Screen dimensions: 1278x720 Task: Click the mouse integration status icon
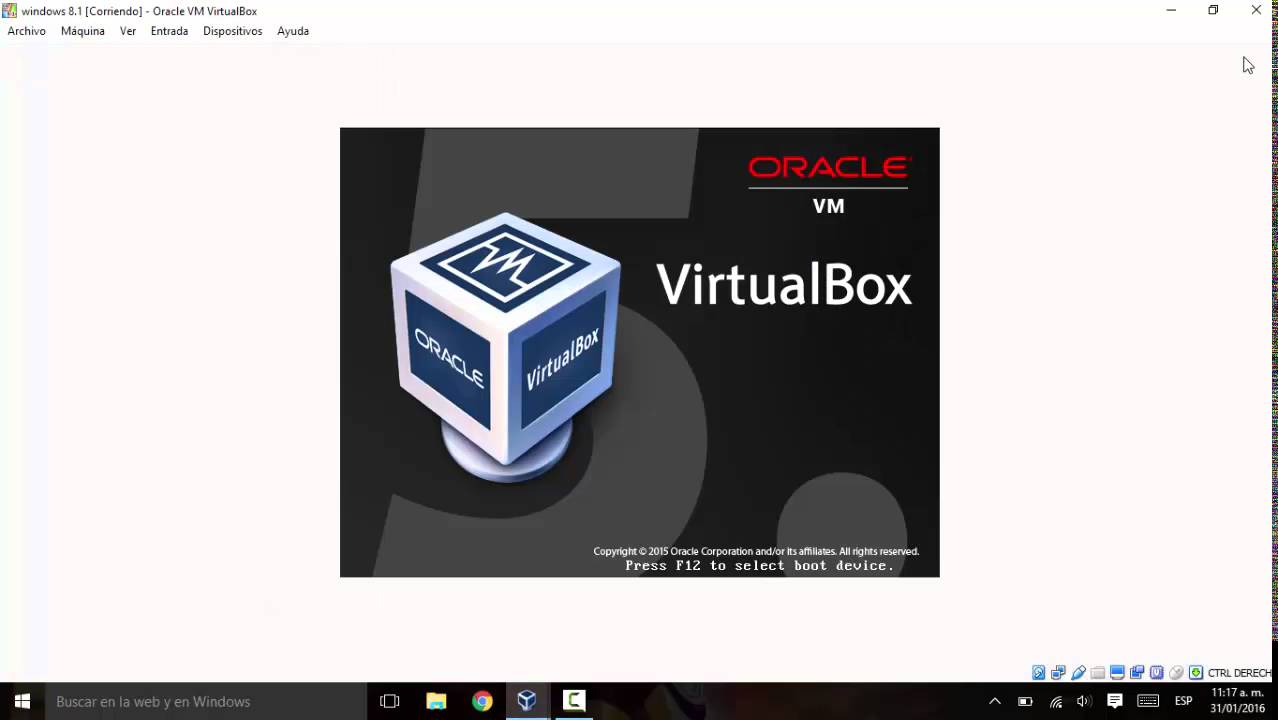pyautogui.click(x=1176, y=673)
